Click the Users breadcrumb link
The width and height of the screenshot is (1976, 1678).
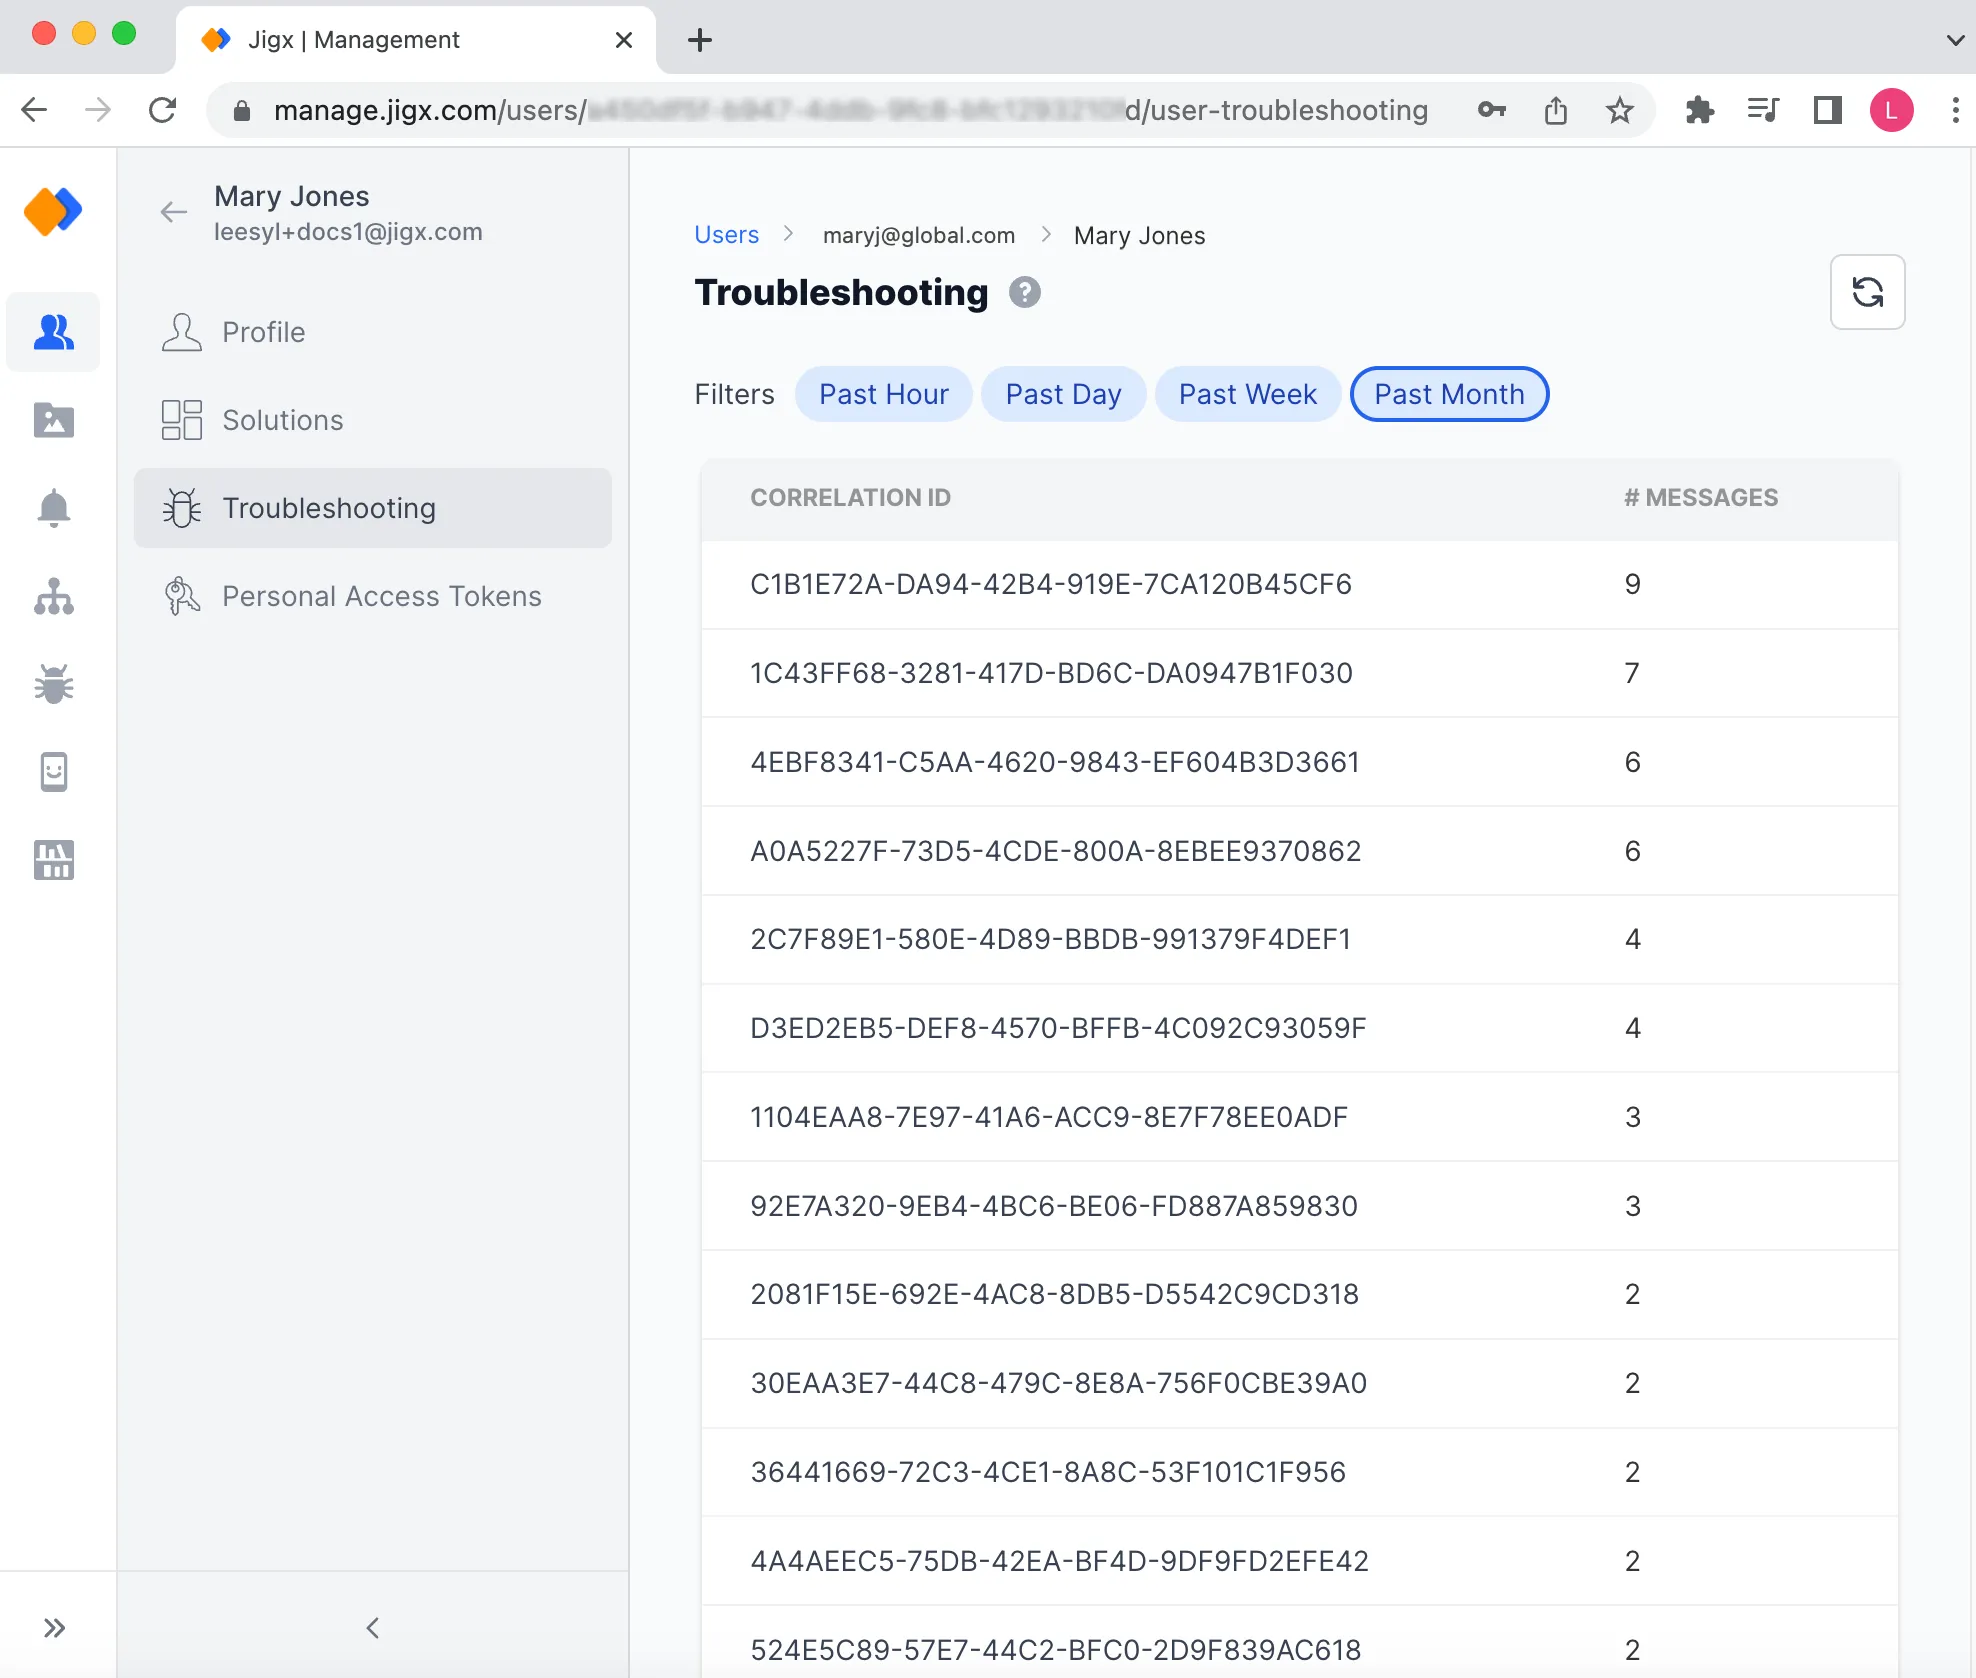point(726,233)
